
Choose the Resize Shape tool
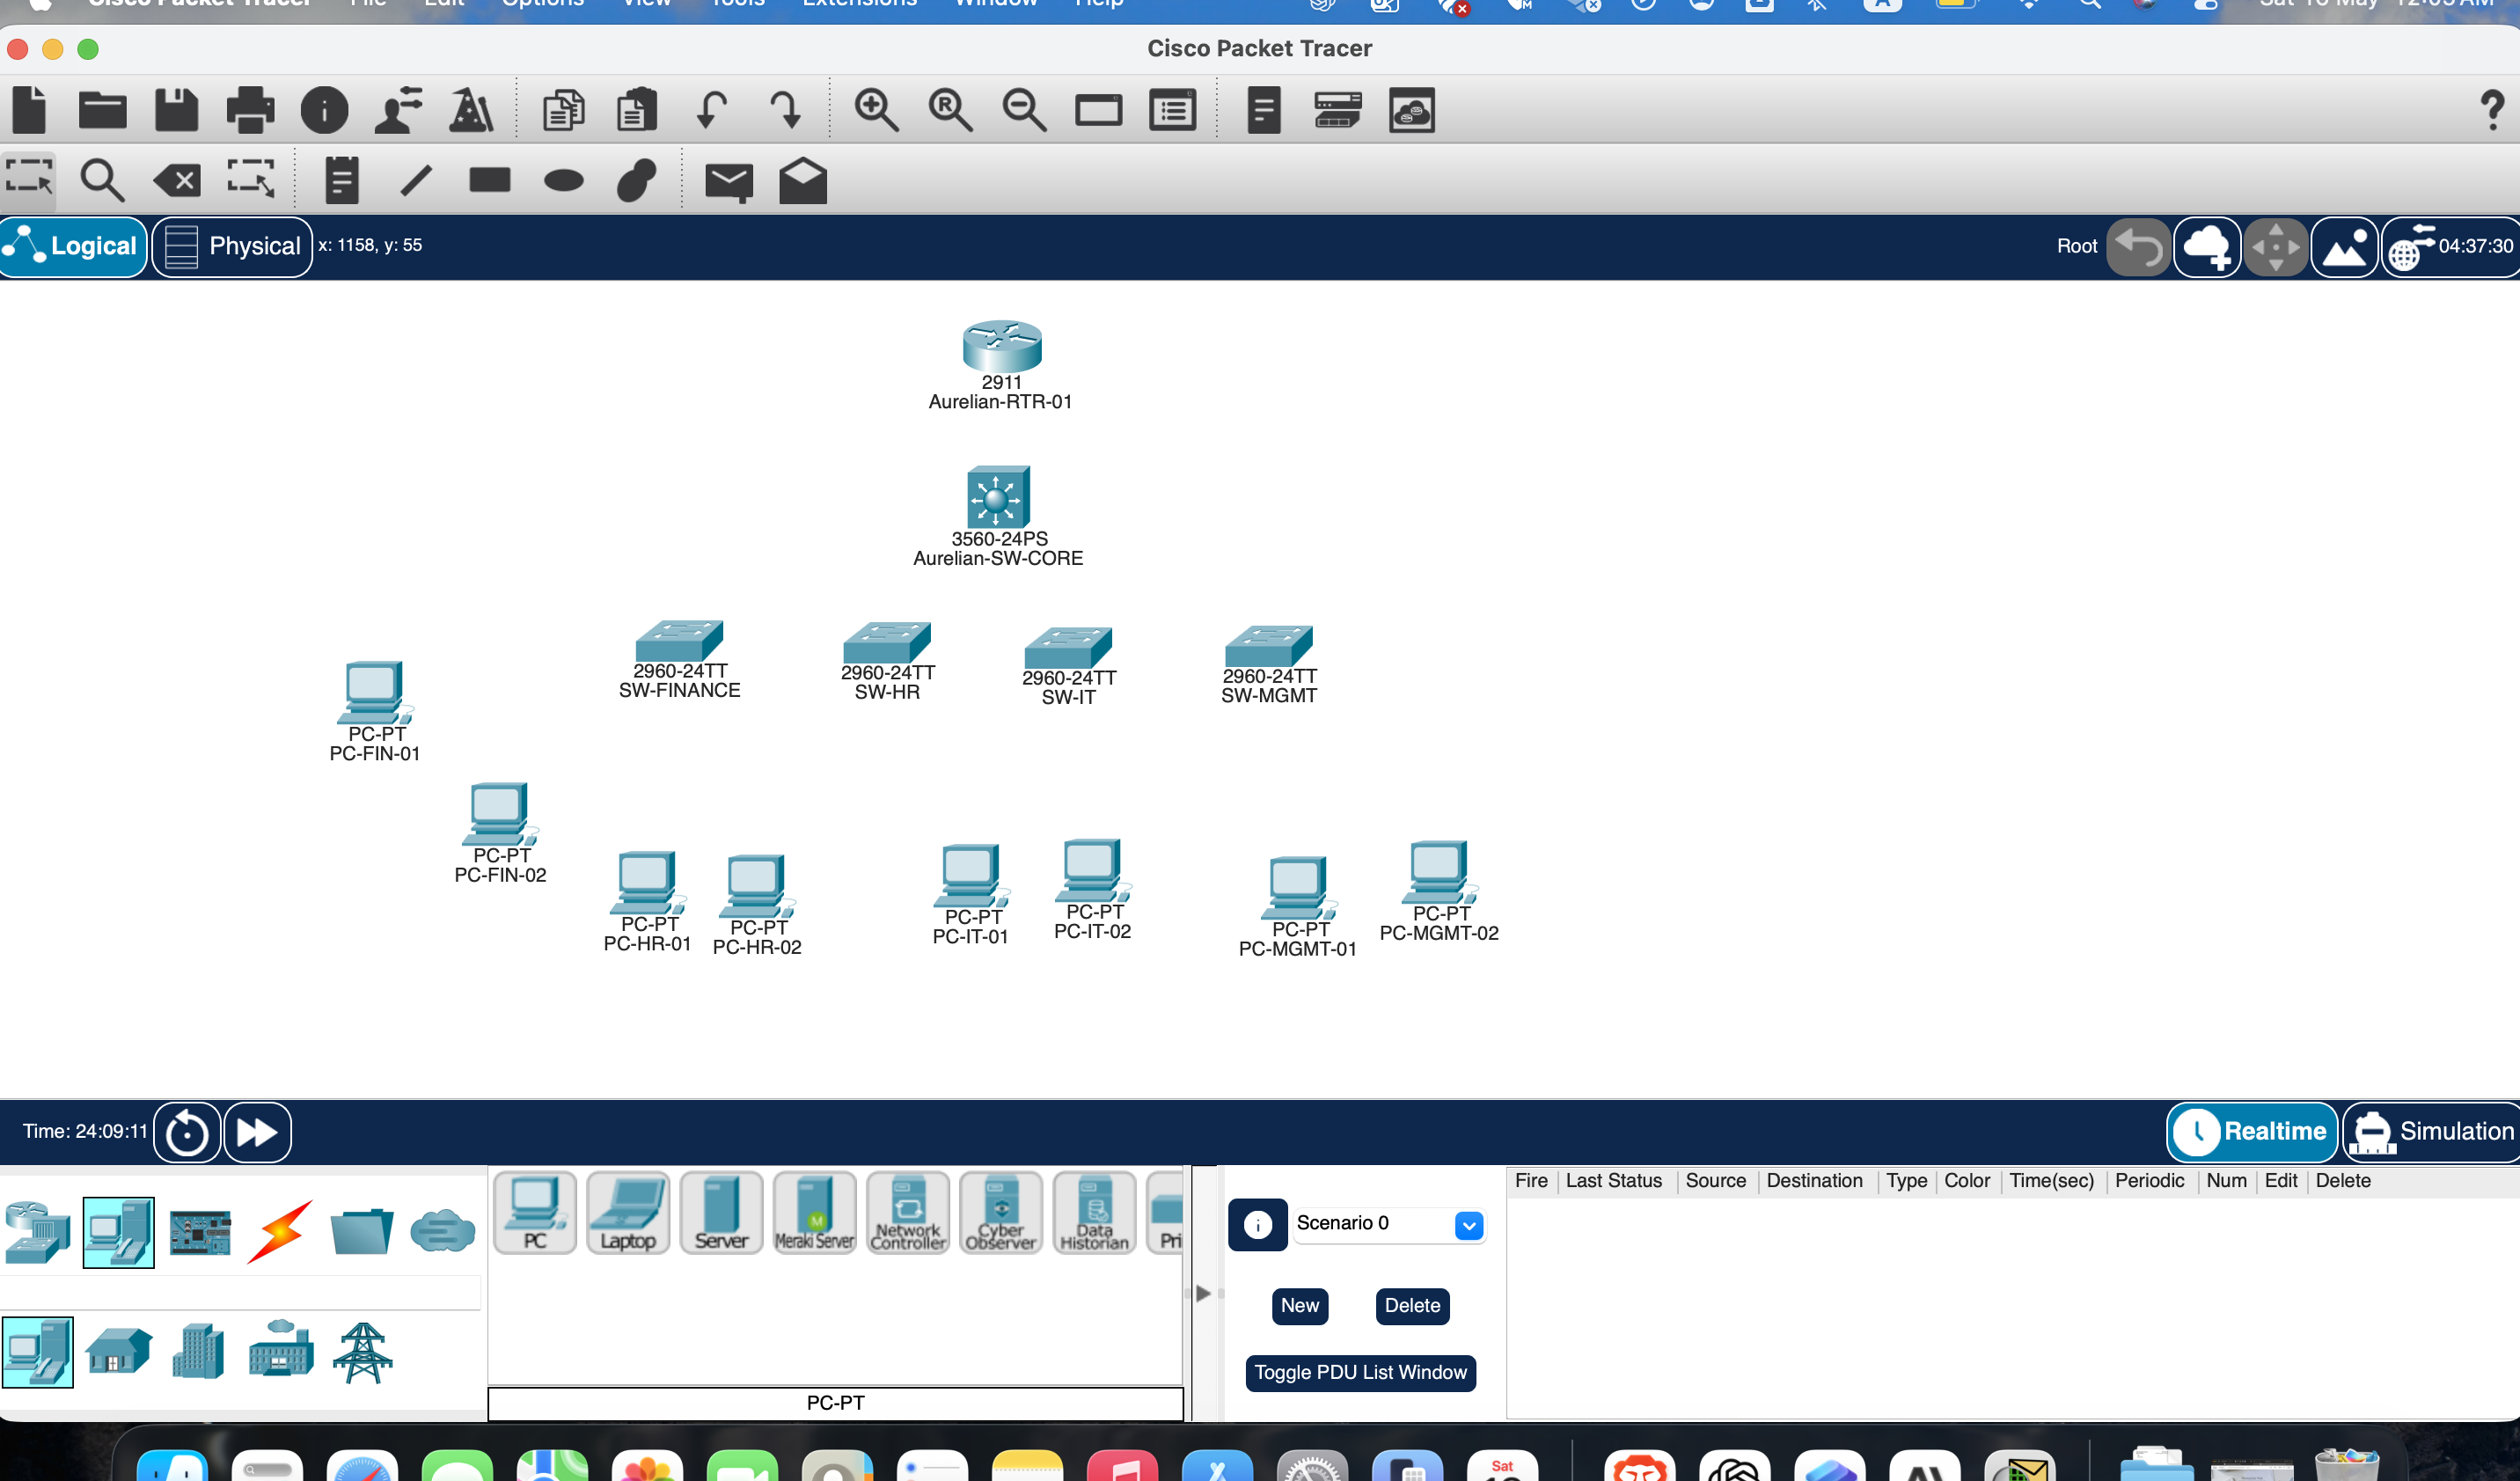(x=250, y=179)
